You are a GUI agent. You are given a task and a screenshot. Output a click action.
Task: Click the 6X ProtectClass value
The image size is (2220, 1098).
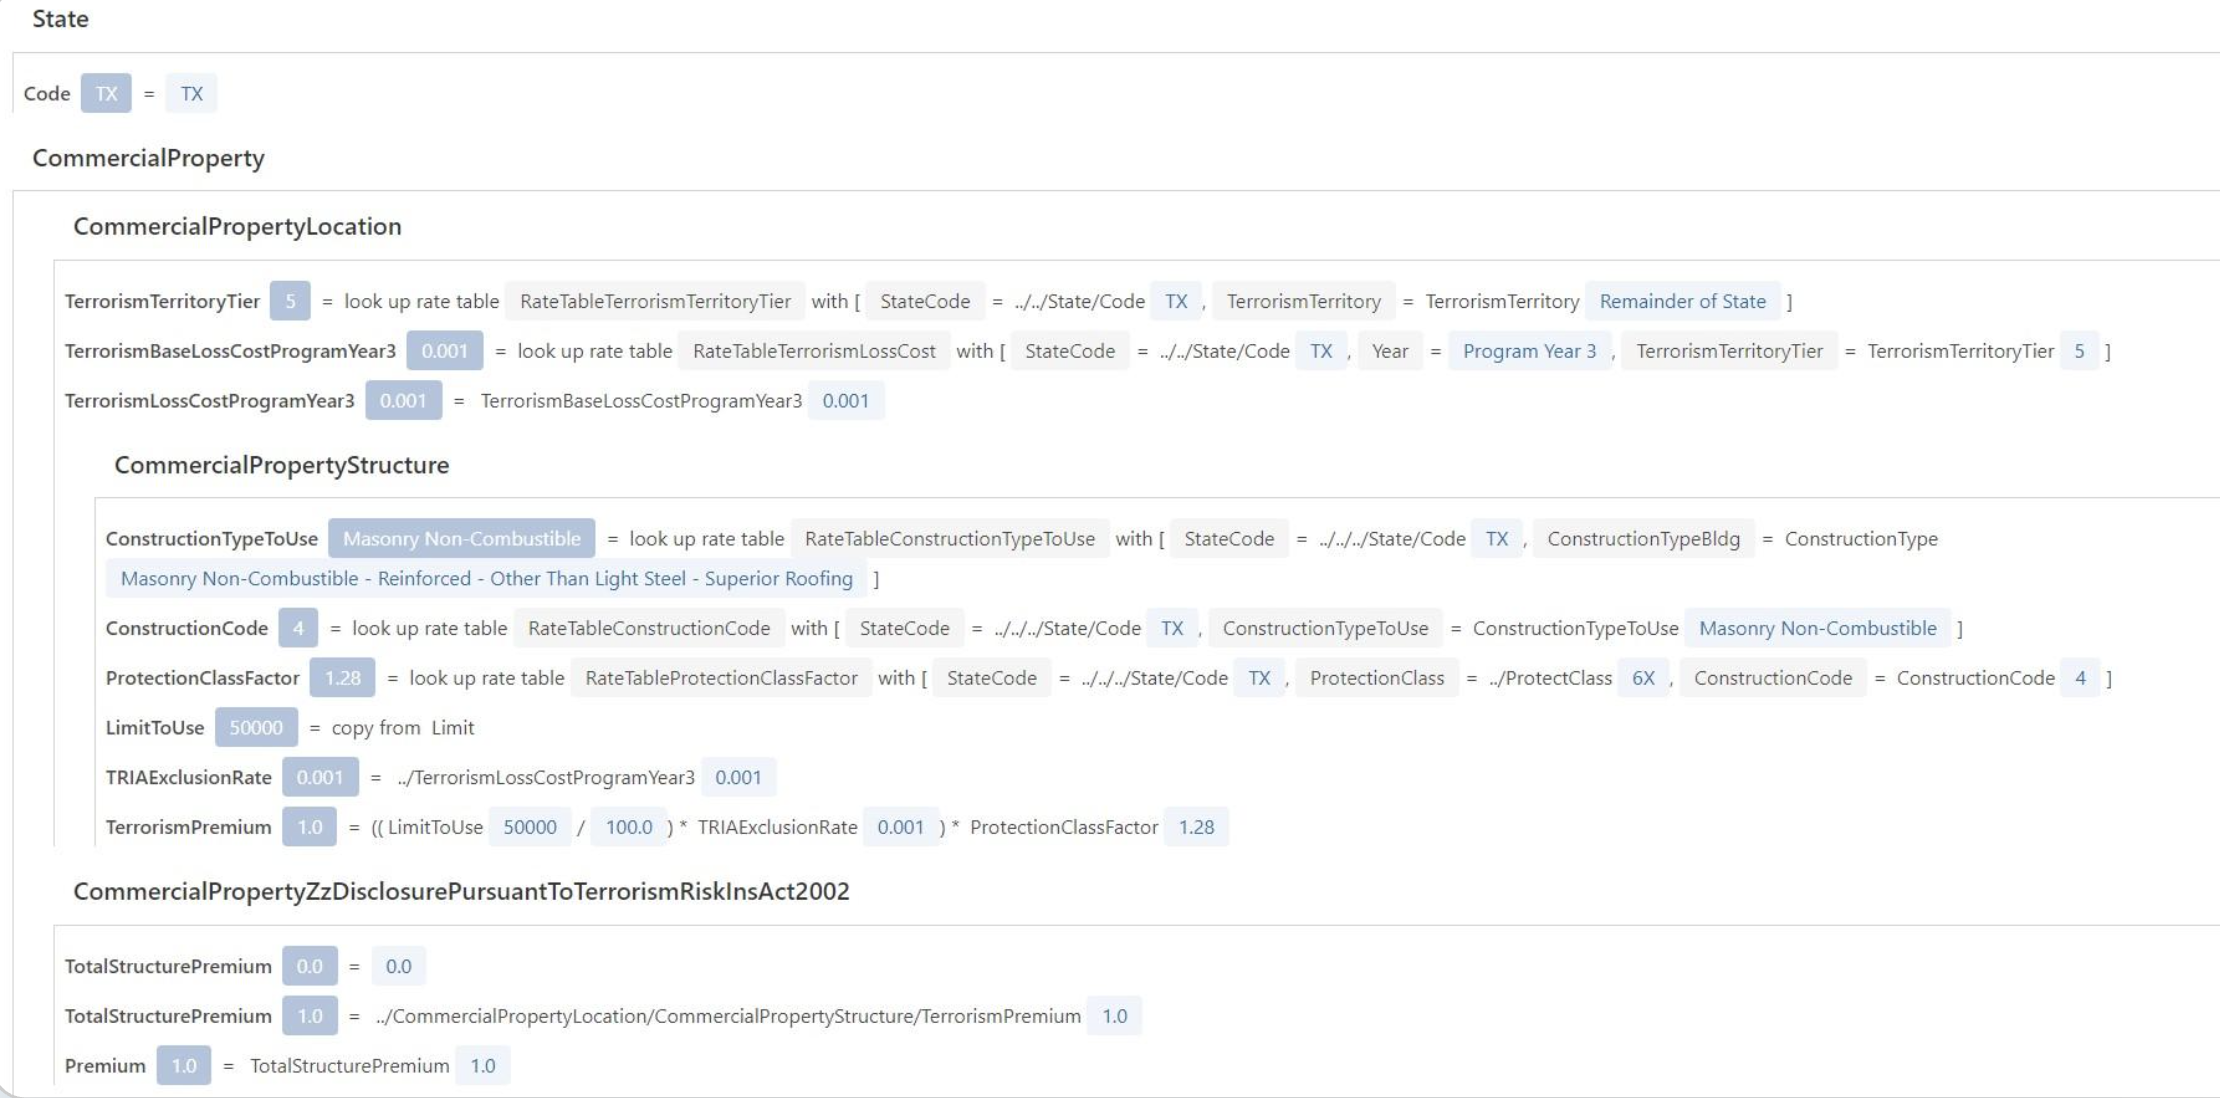pyautogui.click(x=1643, y=678)
